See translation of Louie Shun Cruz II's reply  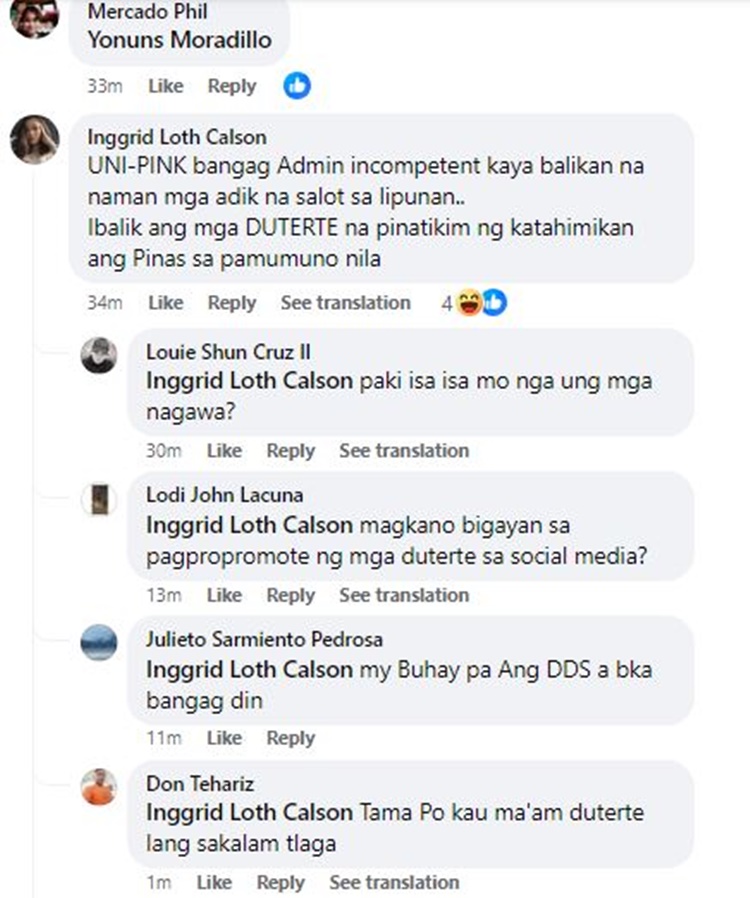pos(404,450)
